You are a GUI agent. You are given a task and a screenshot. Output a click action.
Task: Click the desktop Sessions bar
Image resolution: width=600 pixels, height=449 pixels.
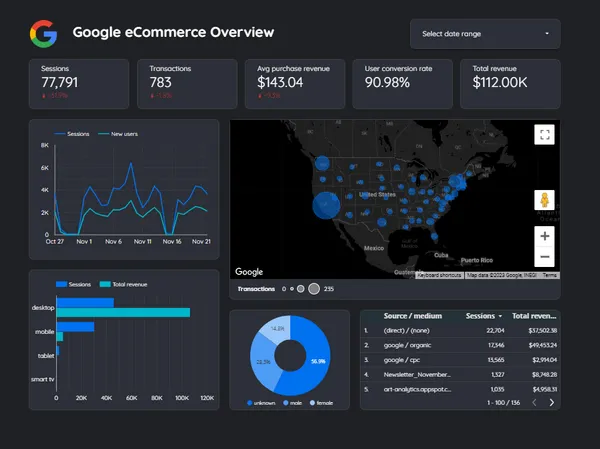tap(85, 303)
